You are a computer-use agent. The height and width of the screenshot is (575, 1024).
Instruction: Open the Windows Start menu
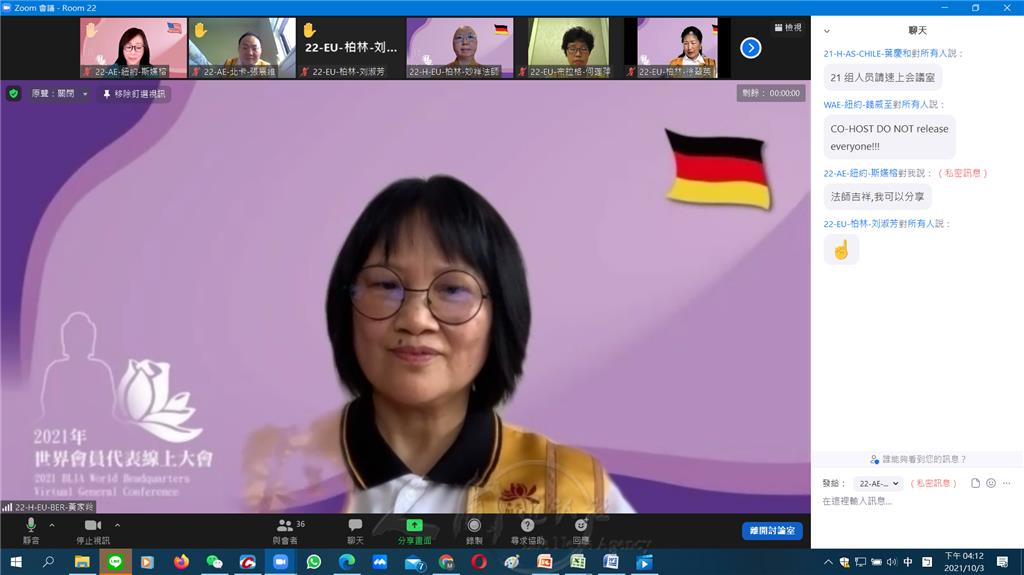[16, 562]
